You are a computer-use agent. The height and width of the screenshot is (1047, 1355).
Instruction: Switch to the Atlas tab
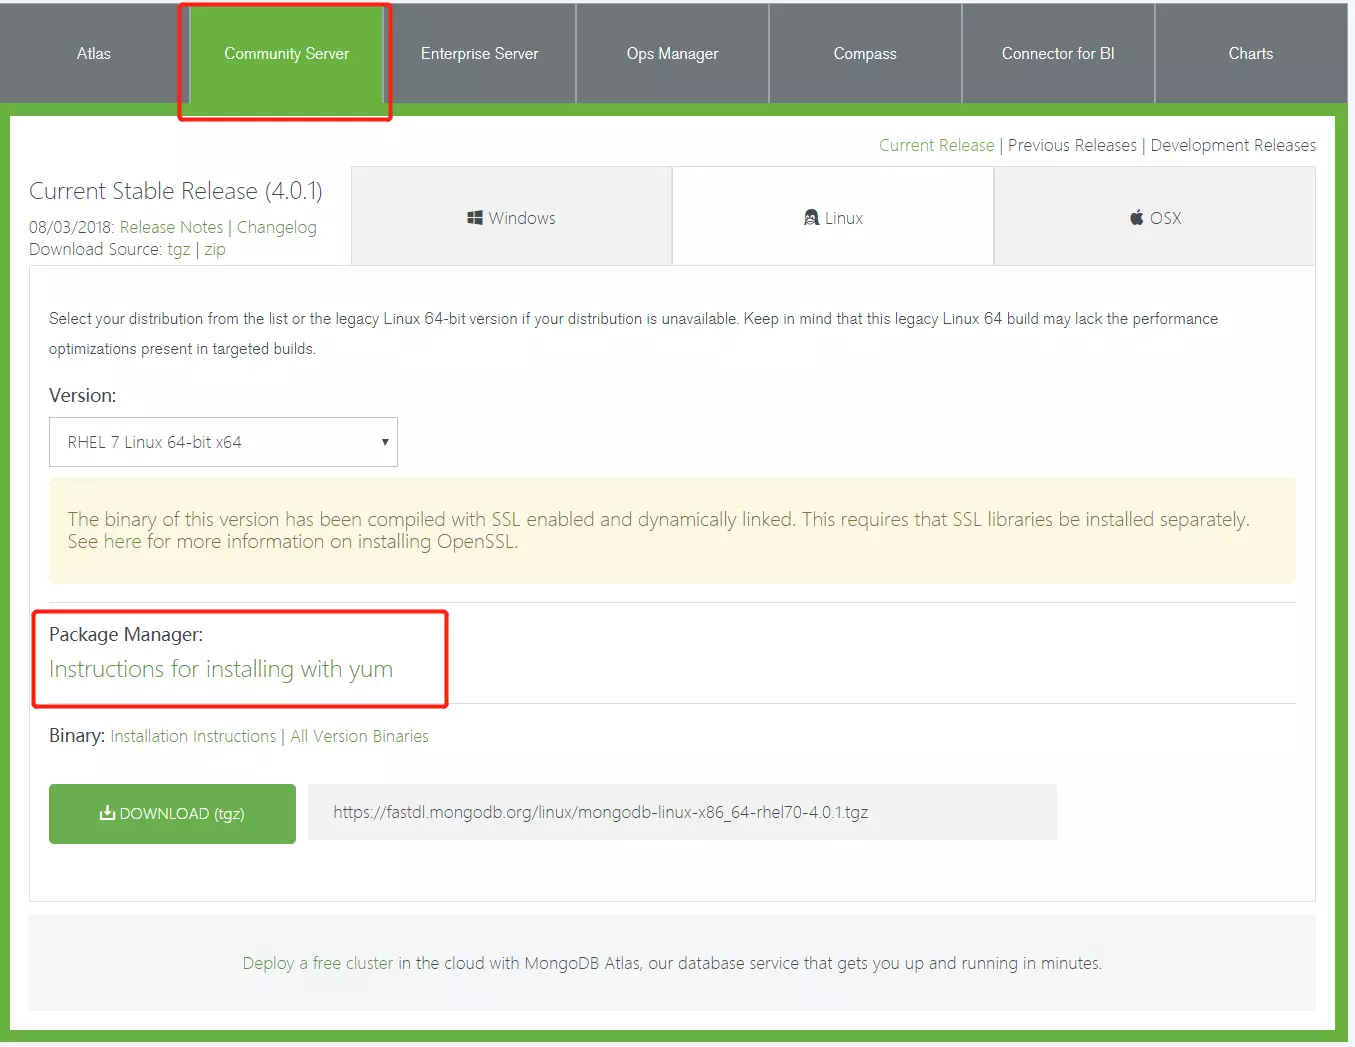click(x=93, y=53)
